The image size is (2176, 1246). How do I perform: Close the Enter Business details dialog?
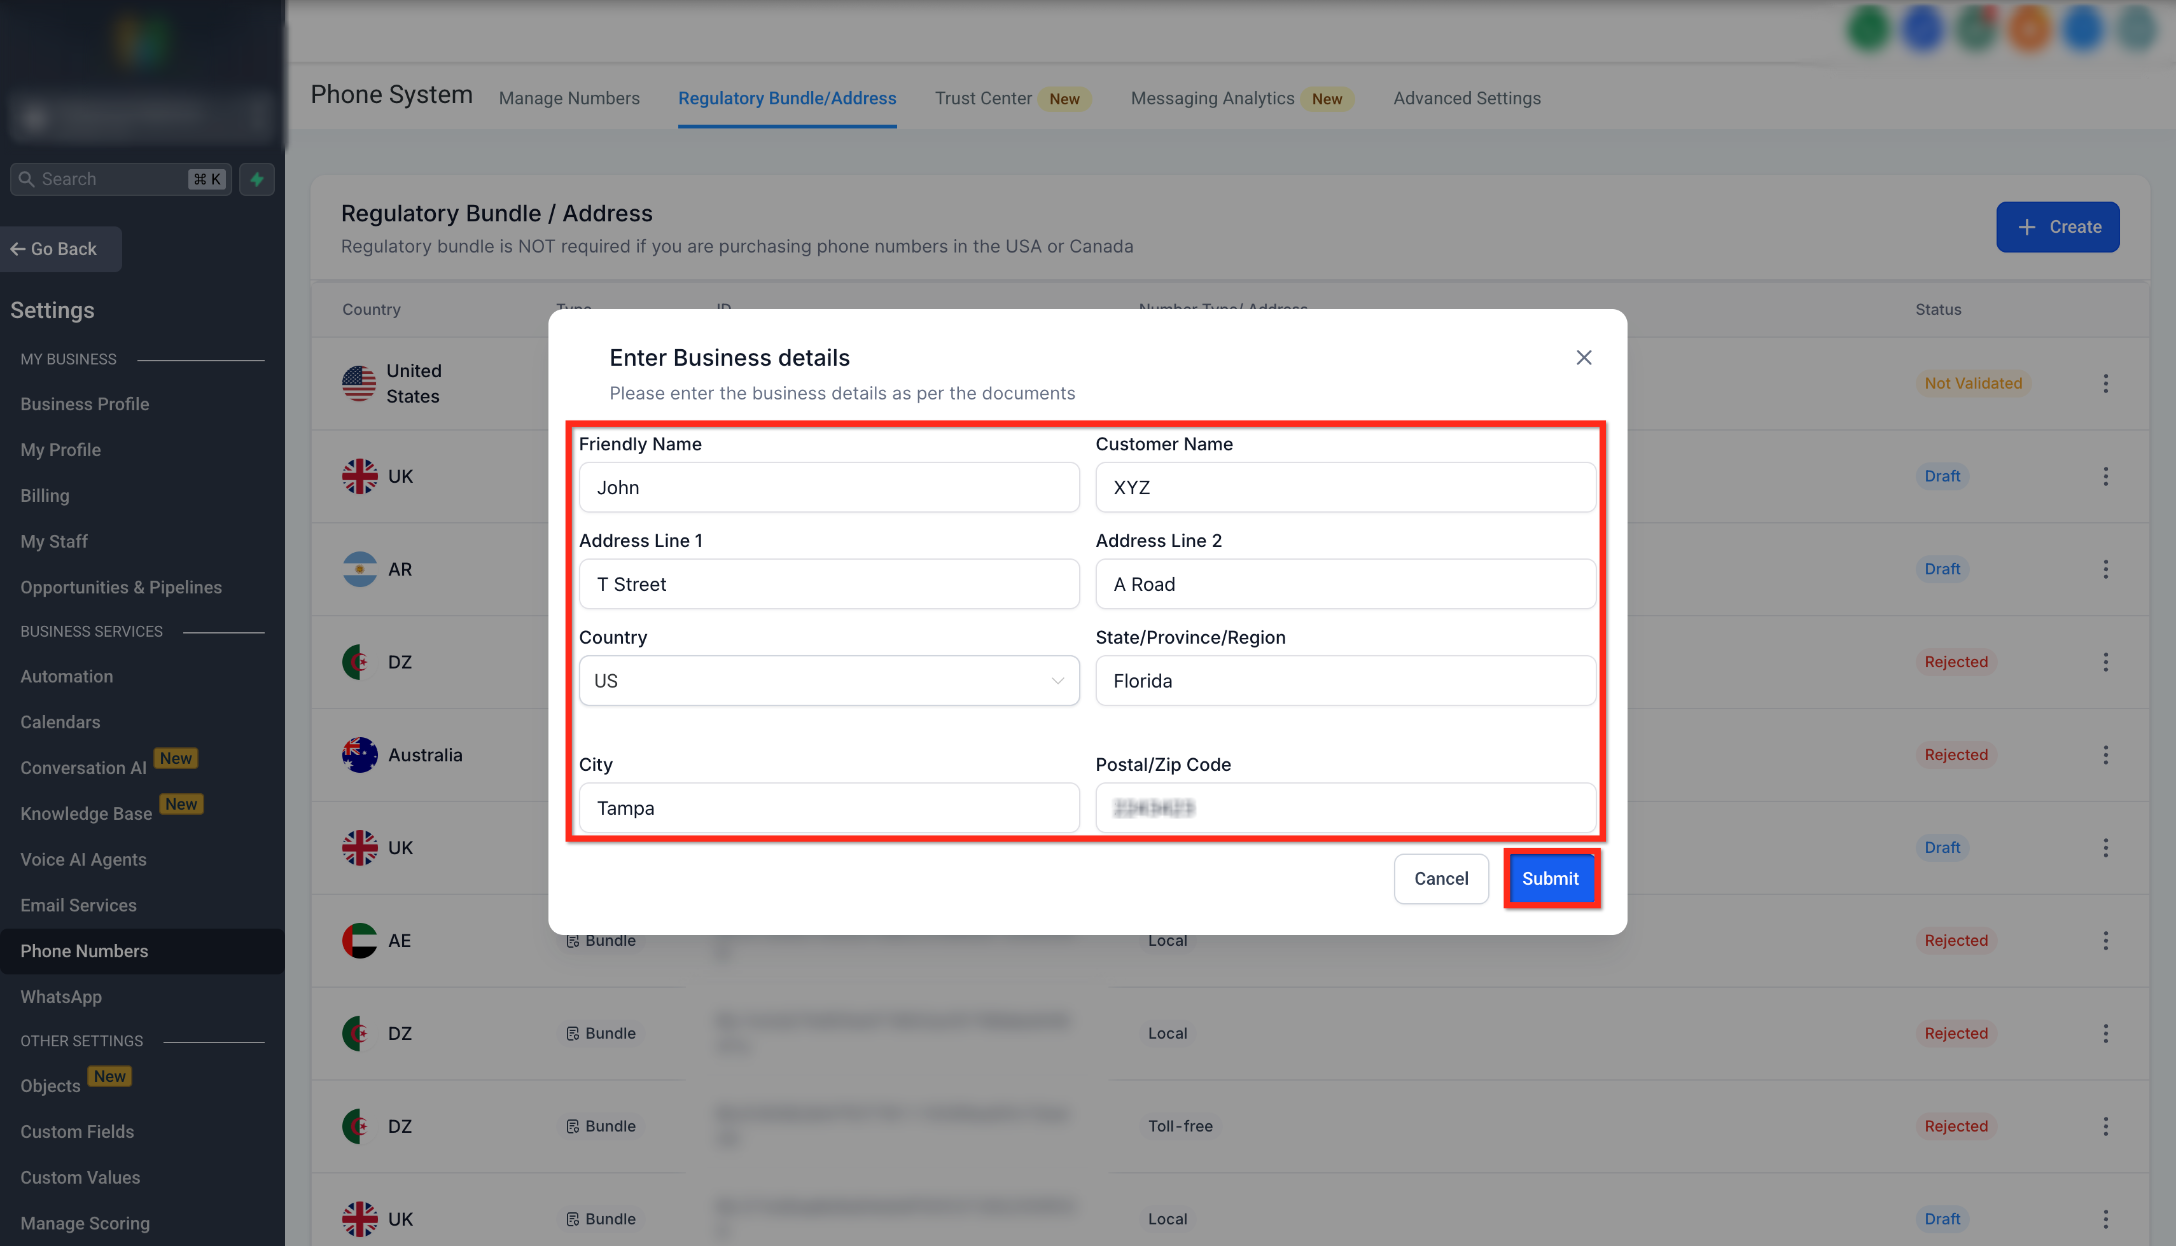tap(1583, 358)
